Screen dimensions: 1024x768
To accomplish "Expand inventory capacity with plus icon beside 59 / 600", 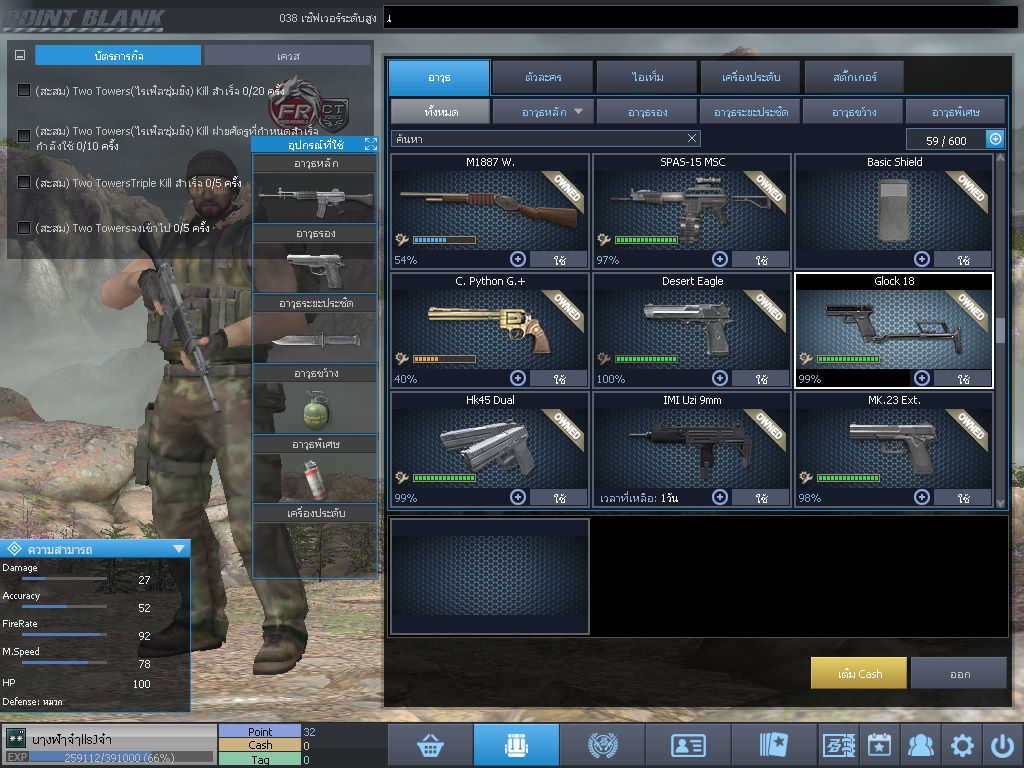I will [x=995, y=138].
